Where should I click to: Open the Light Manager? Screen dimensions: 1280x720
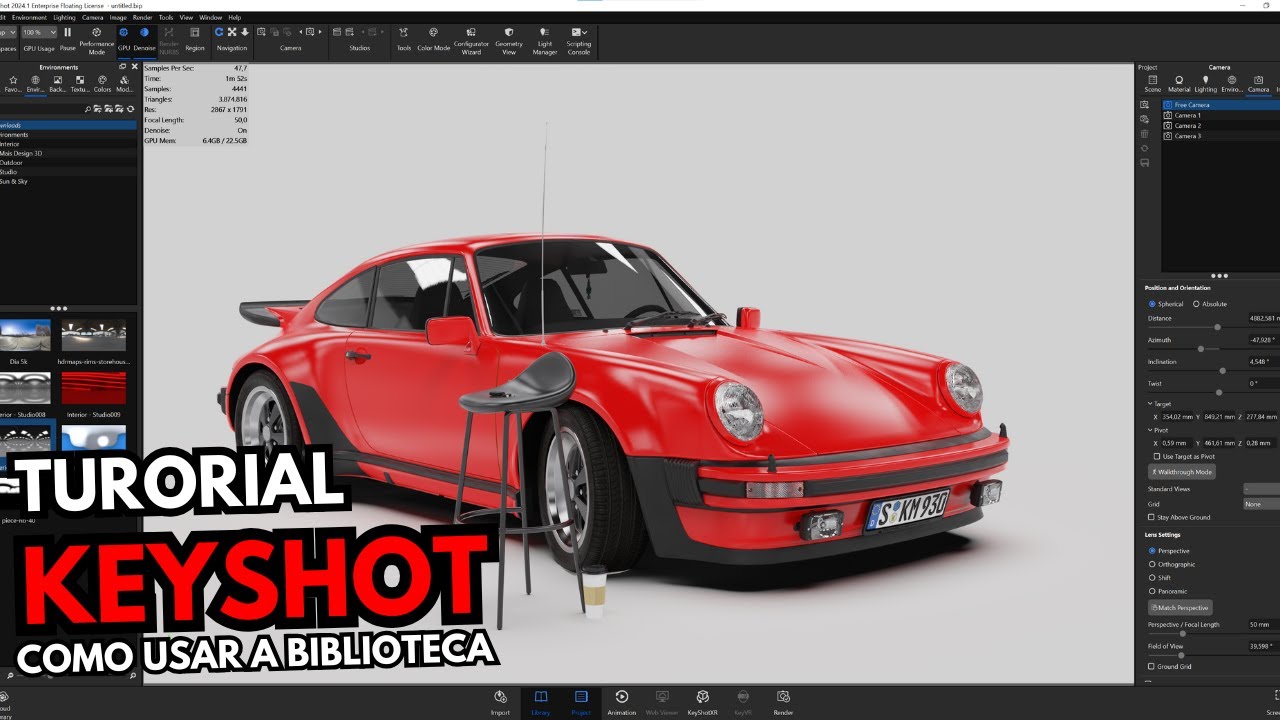[544, 40]
